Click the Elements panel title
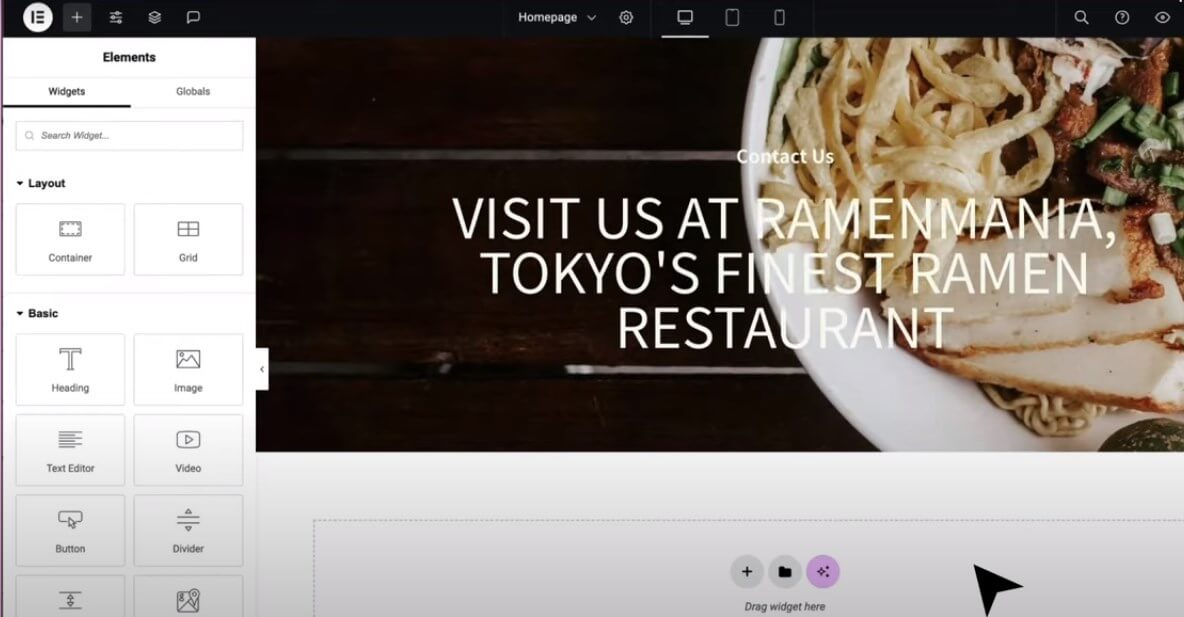 pyautogui.click(x=129, y=57)
